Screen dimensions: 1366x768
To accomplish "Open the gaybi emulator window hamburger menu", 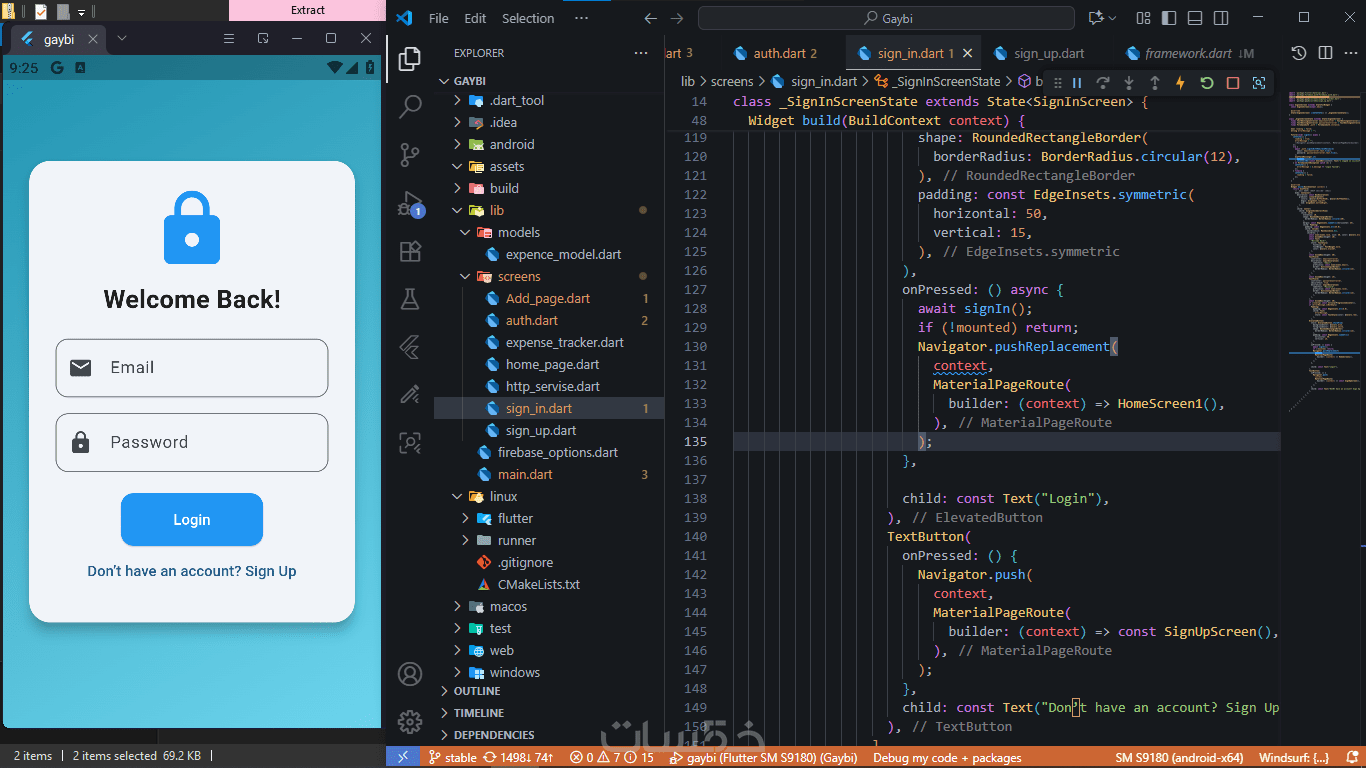I will pos(228,38).
